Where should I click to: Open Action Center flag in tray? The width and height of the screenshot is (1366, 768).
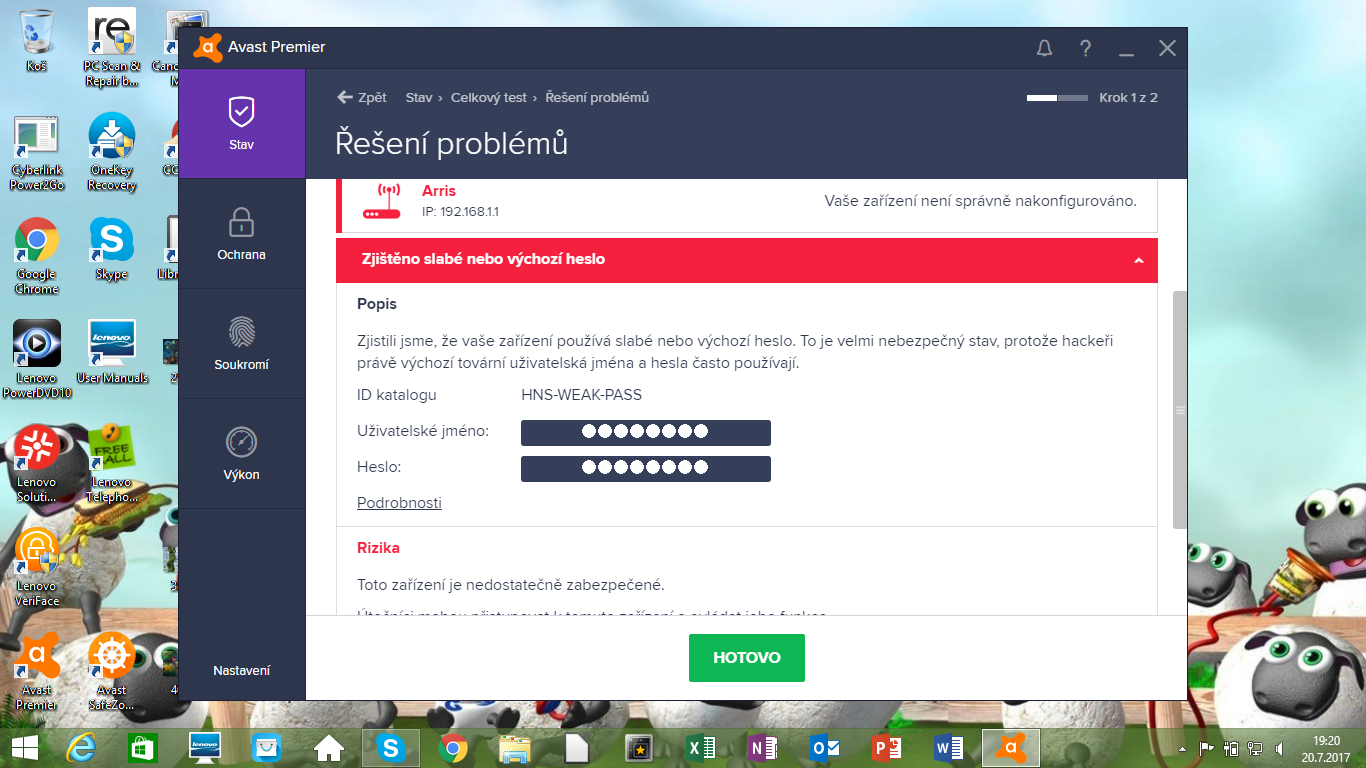pos(1207,748)
